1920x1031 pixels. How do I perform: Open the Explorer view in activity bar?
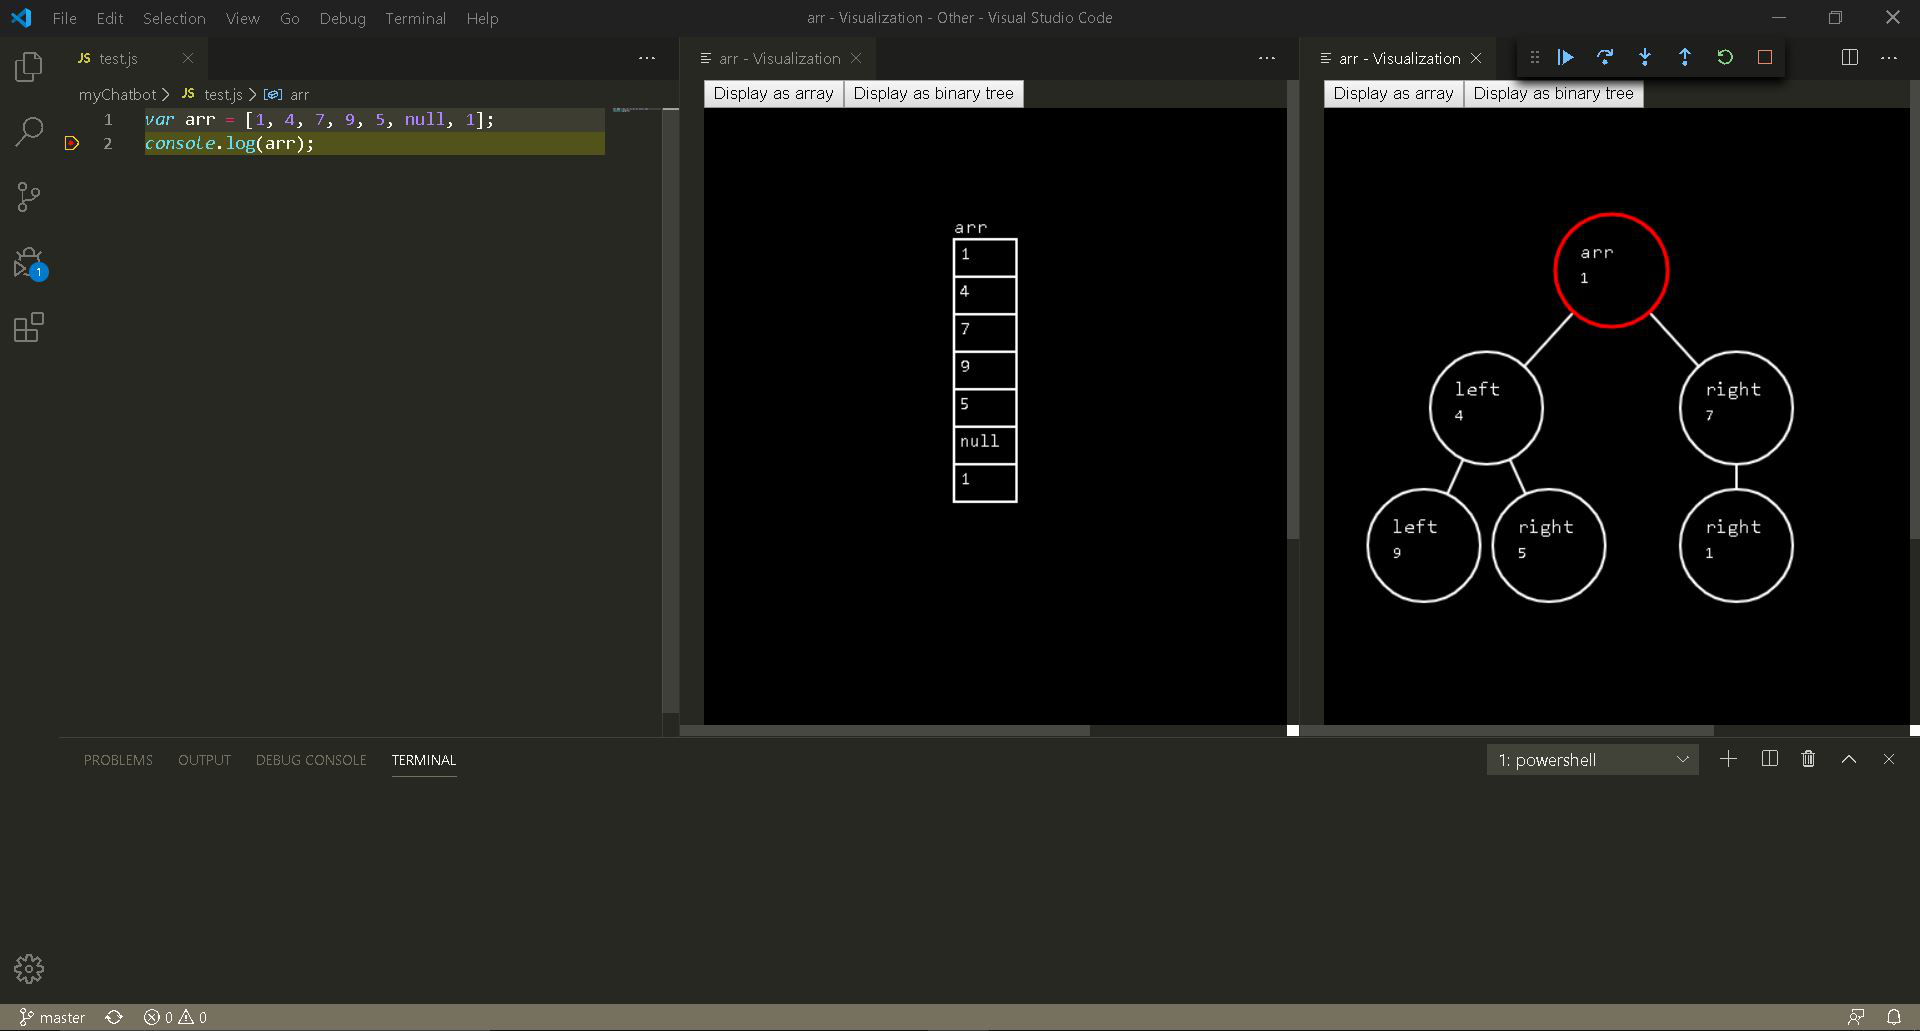(29, 67)
